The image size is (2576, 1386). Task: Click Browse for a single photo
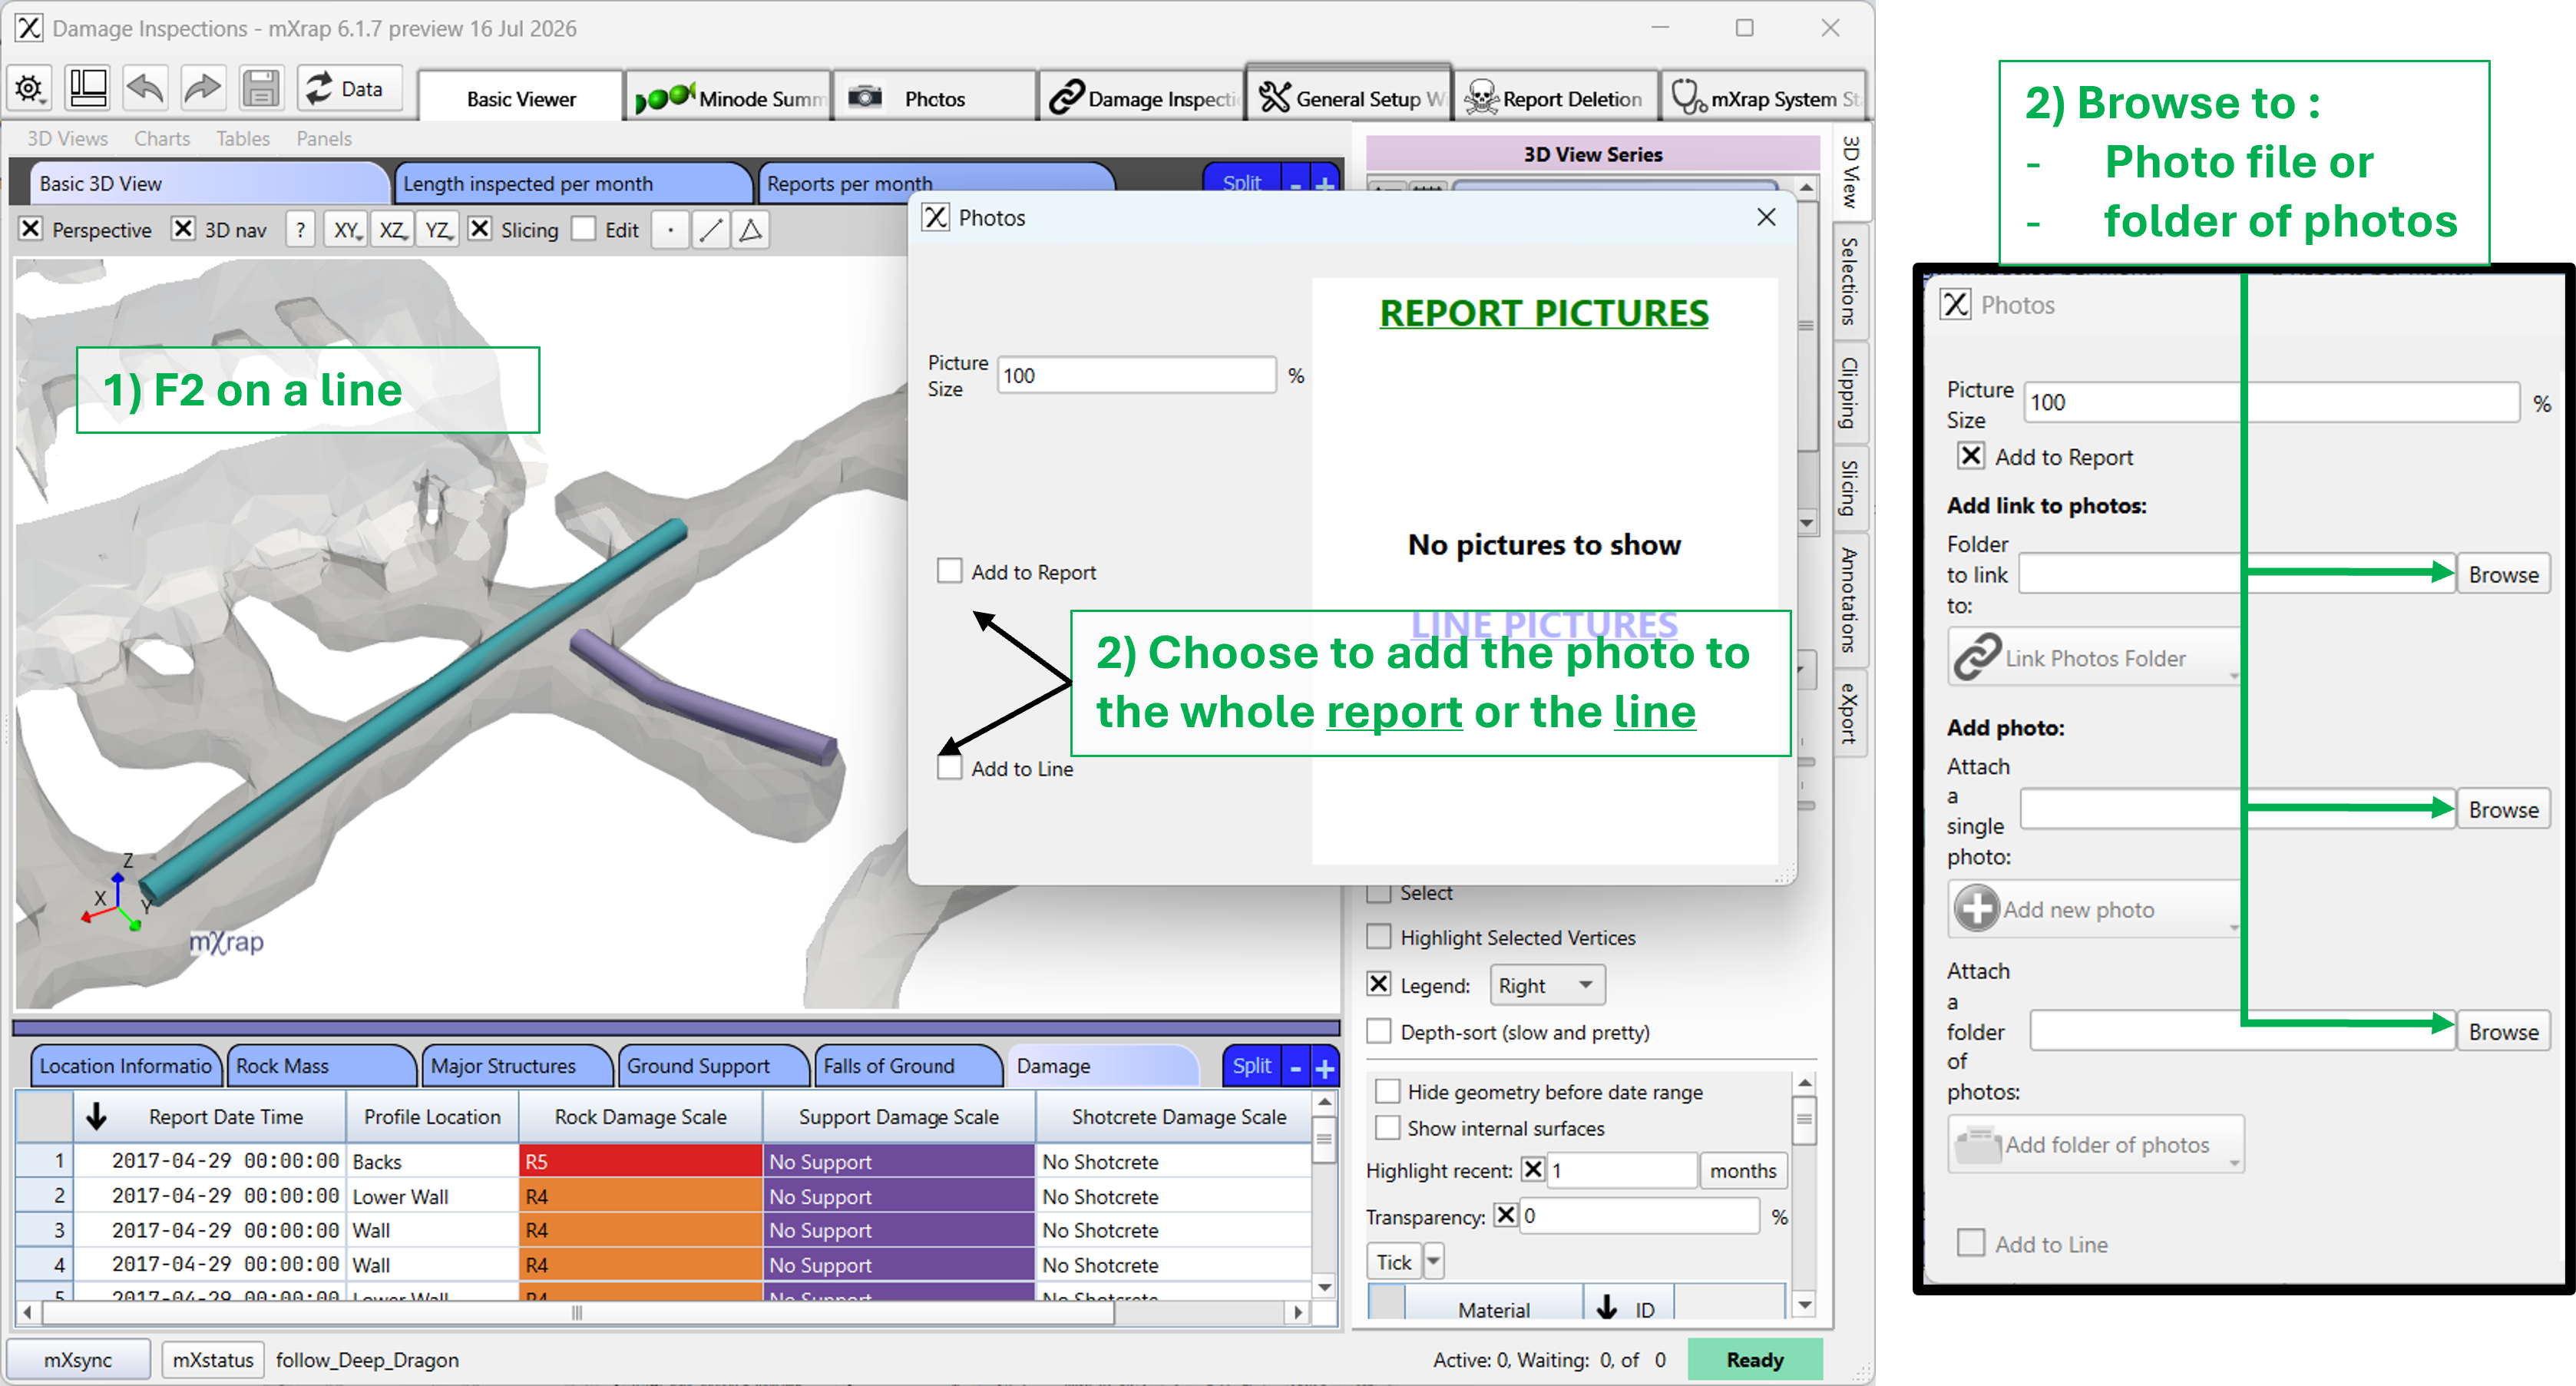tap(2503, 809)
